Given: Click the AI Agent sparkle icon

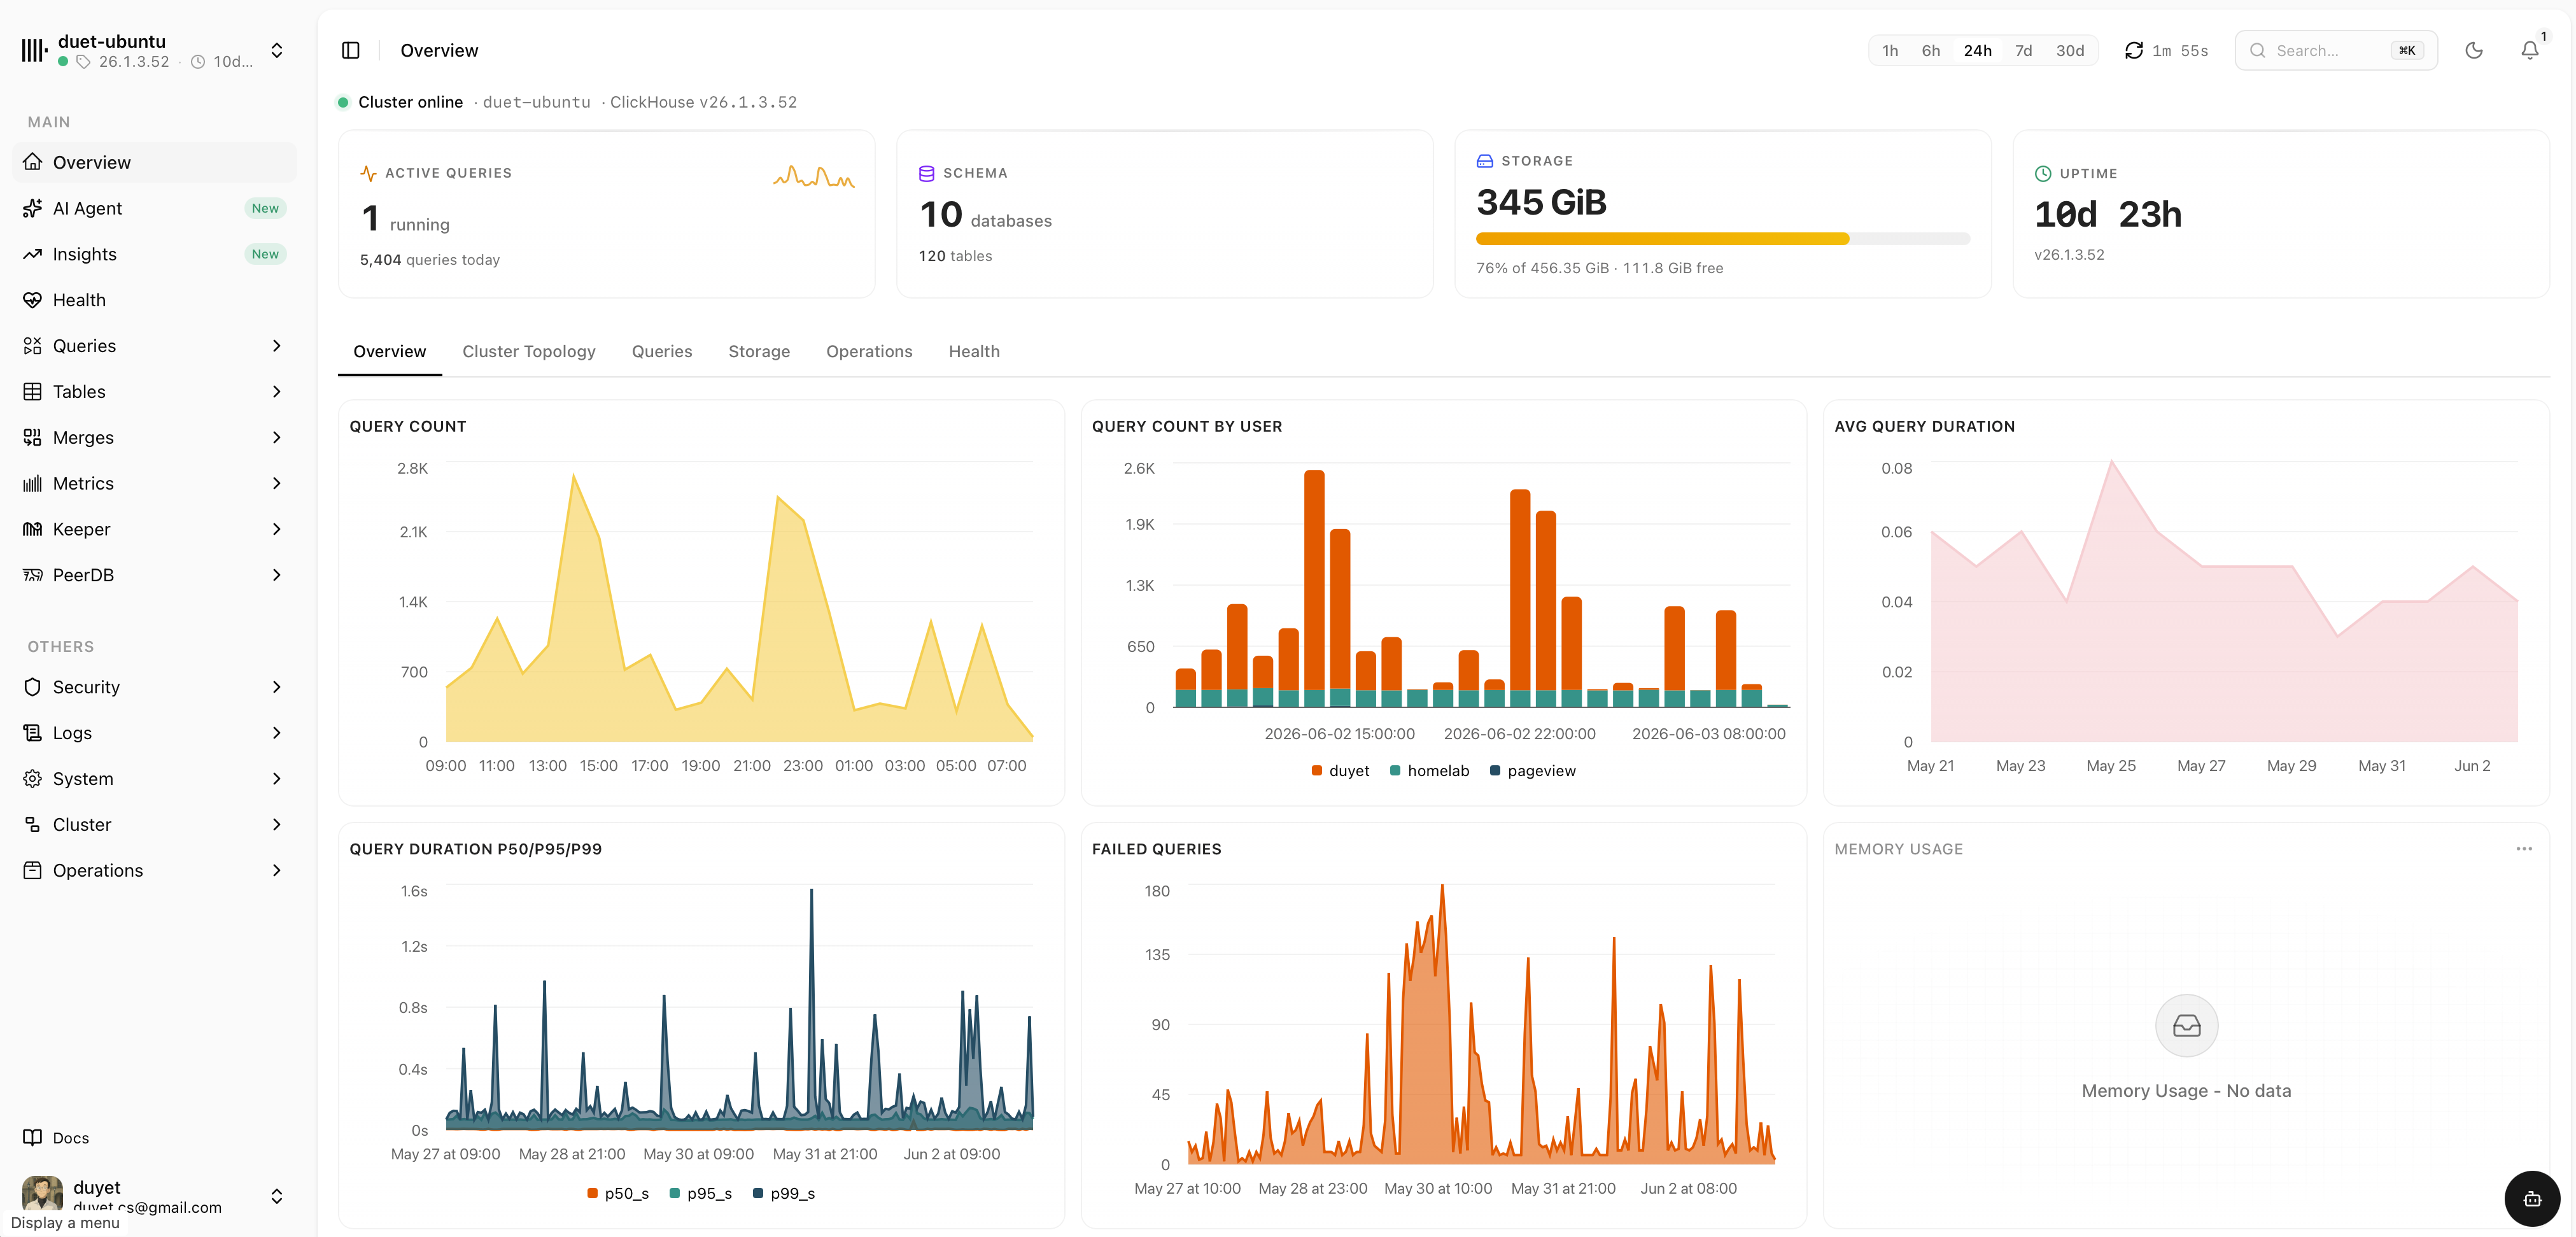Looking at the screenshot, I should (33, 208).
